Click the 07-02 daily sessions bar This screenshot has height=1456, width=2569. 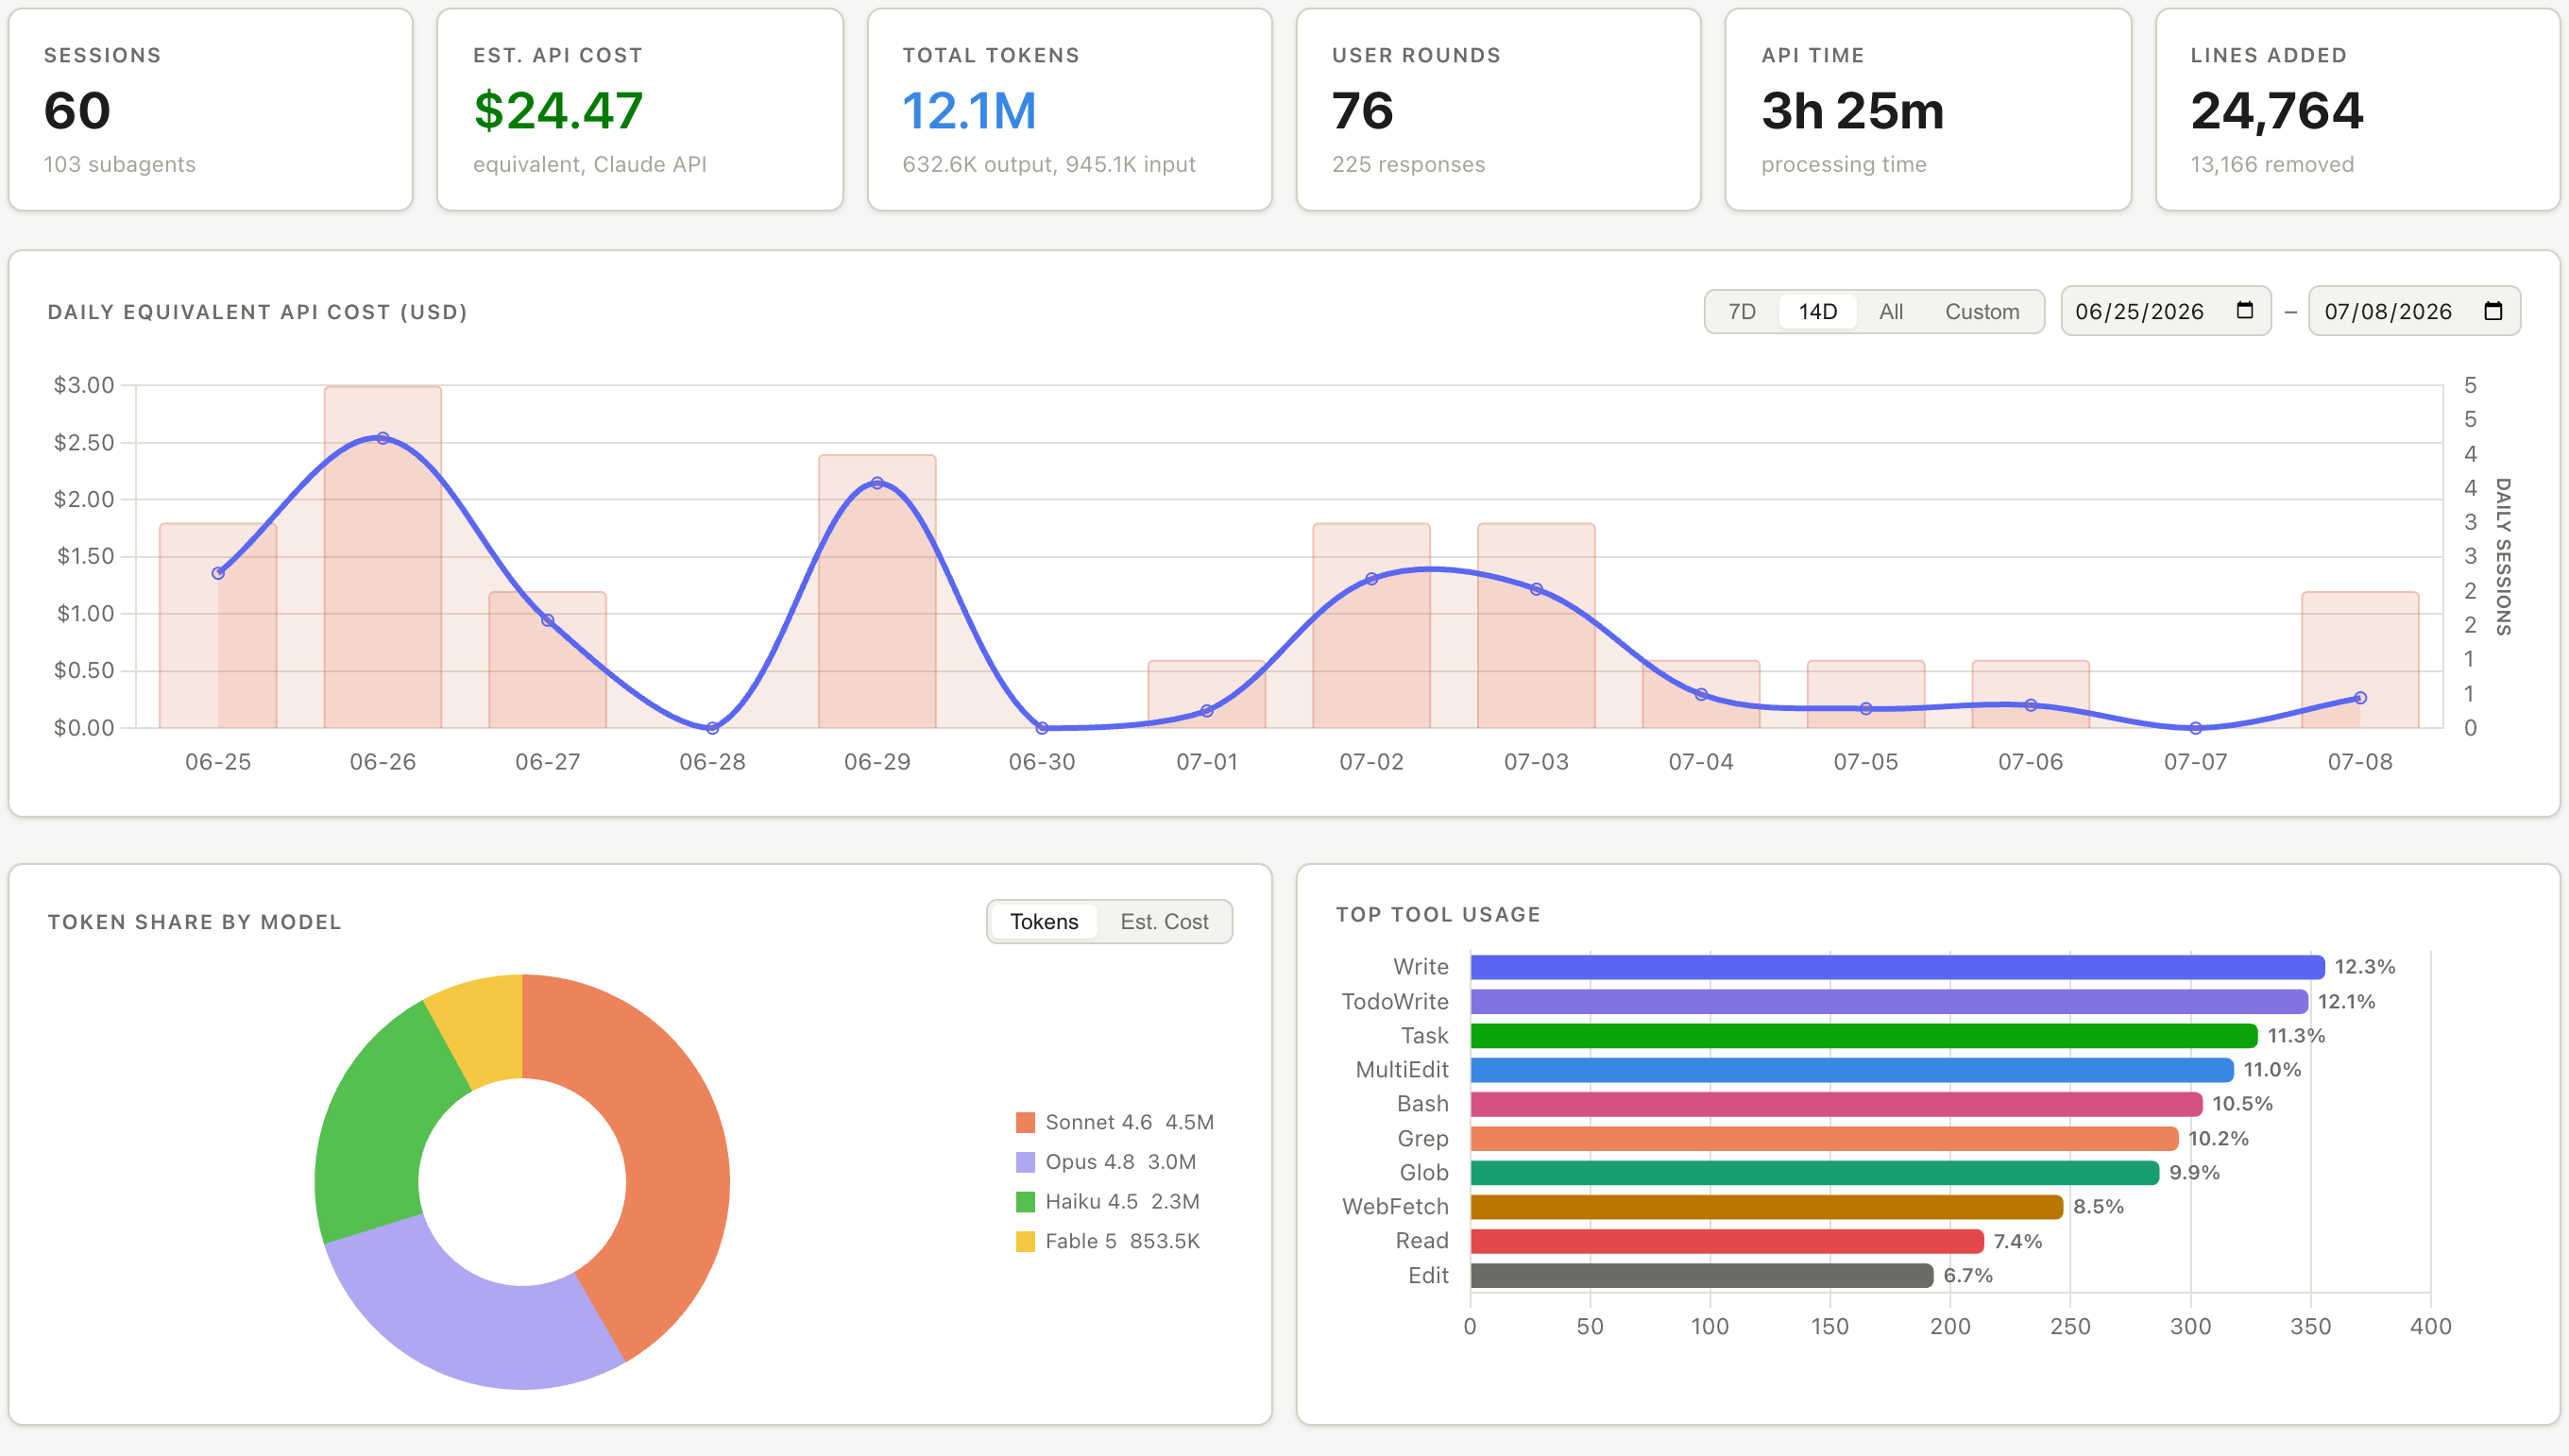(1371, 625)
